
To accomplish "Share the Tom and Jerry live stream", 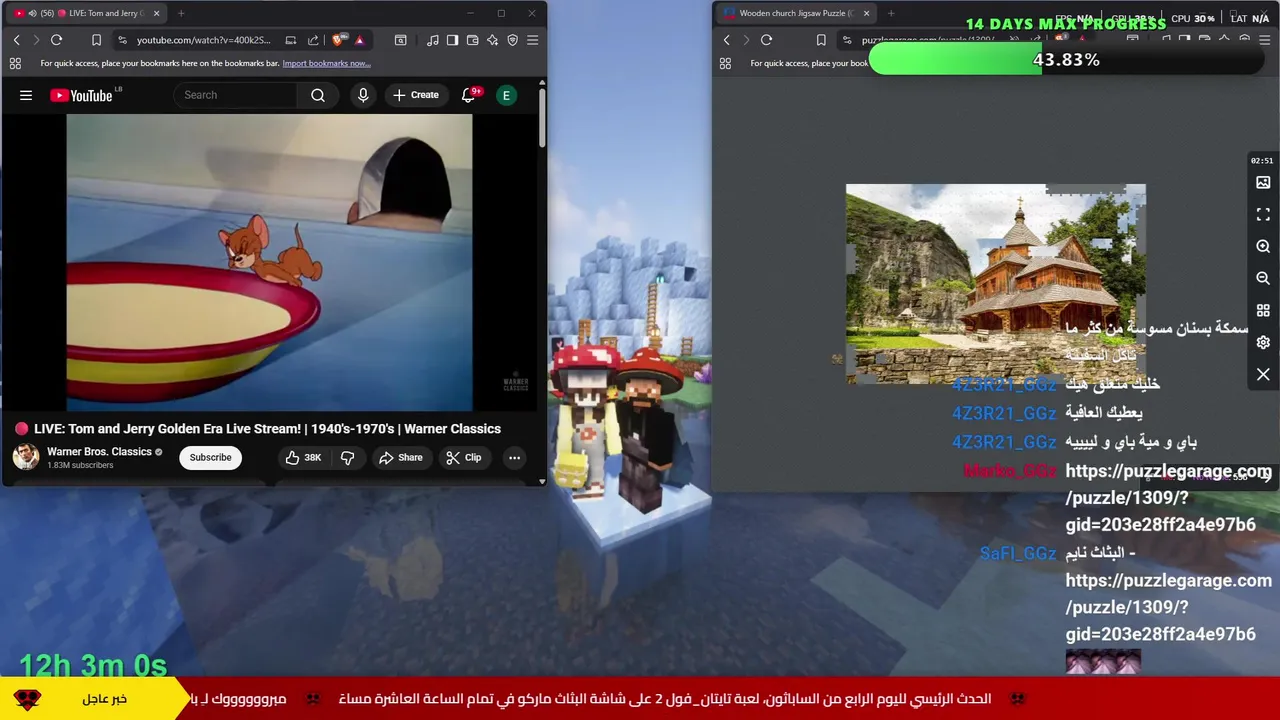I will [x=400, y=457].
